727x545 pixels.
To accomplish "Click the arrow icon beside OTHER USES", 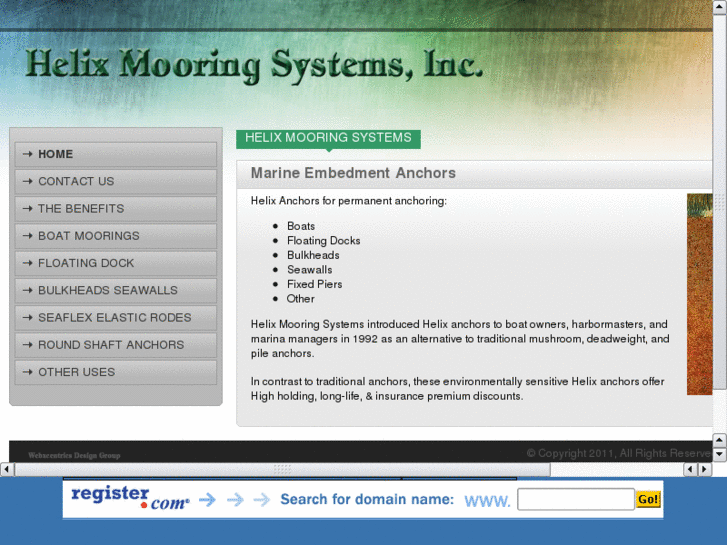I will (28, 372).
